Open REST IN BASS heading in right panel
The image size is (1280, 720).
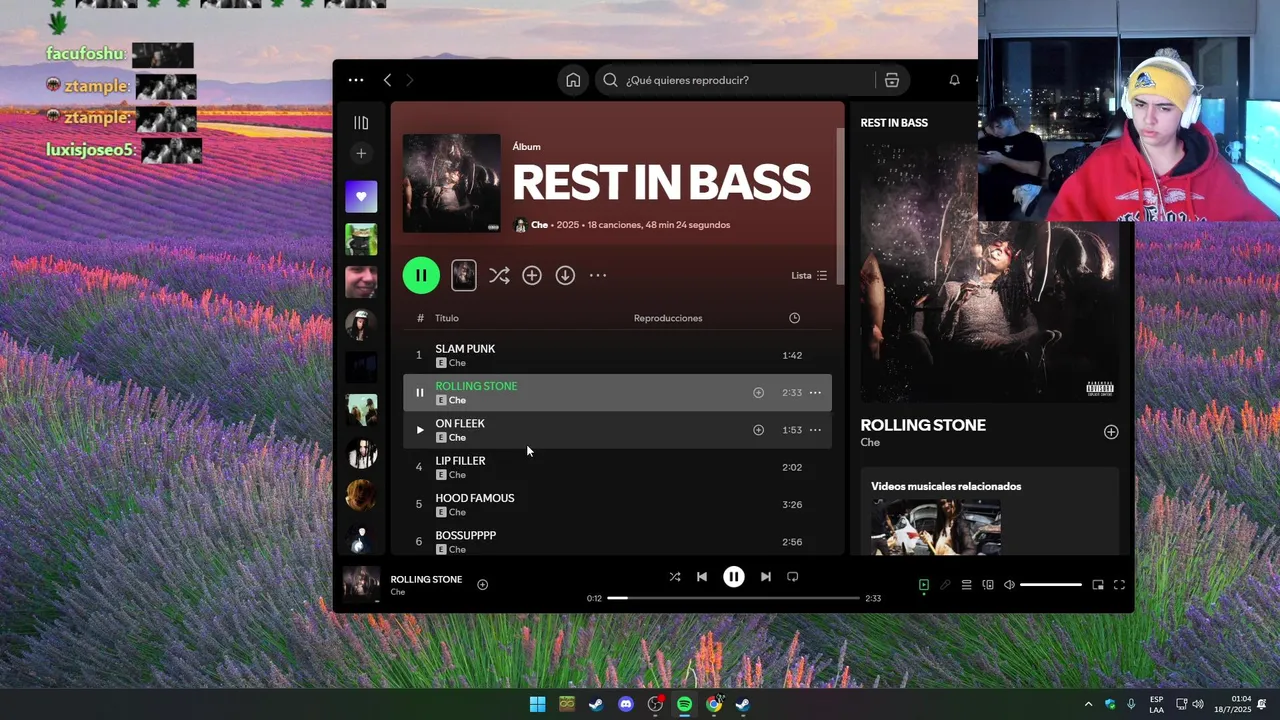pos(894,123)
